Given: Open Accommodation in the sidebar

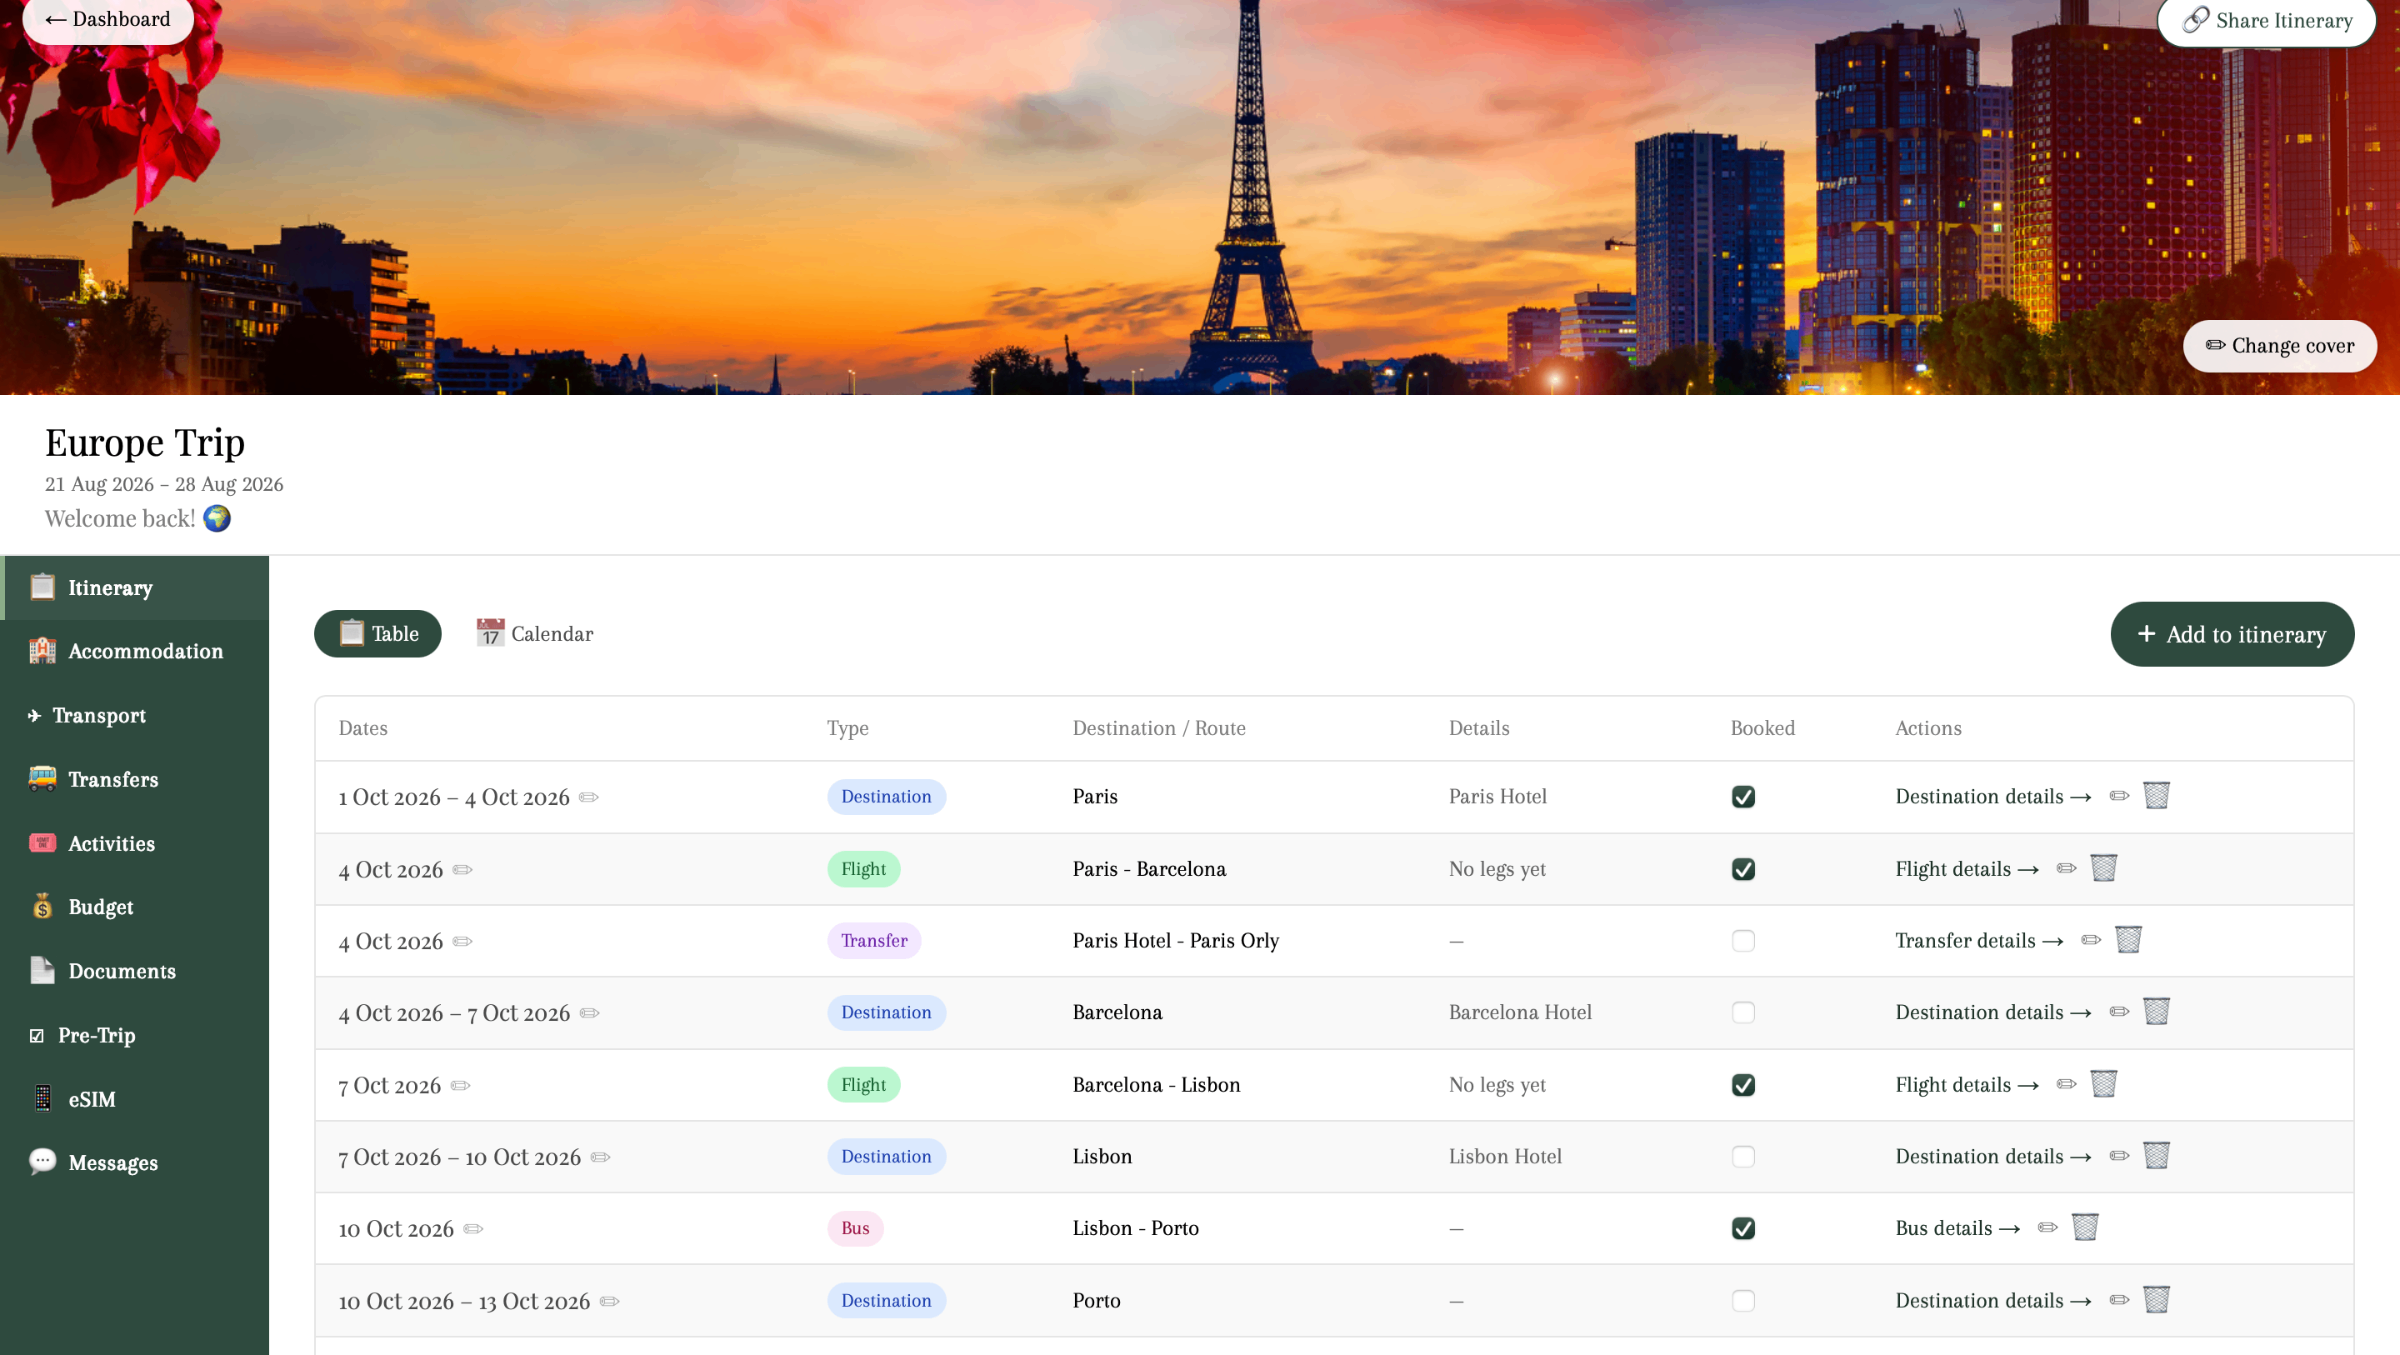Looking at the screenshot, I should point(134,651).
